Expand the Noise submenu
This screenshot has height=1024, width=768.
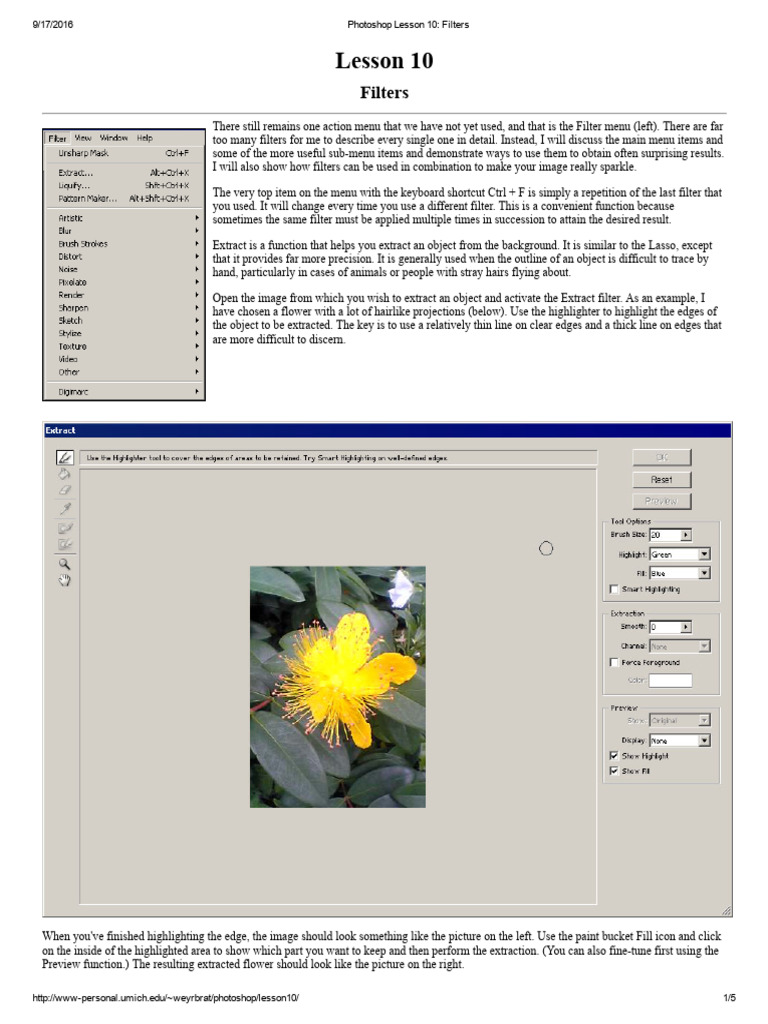124,269
